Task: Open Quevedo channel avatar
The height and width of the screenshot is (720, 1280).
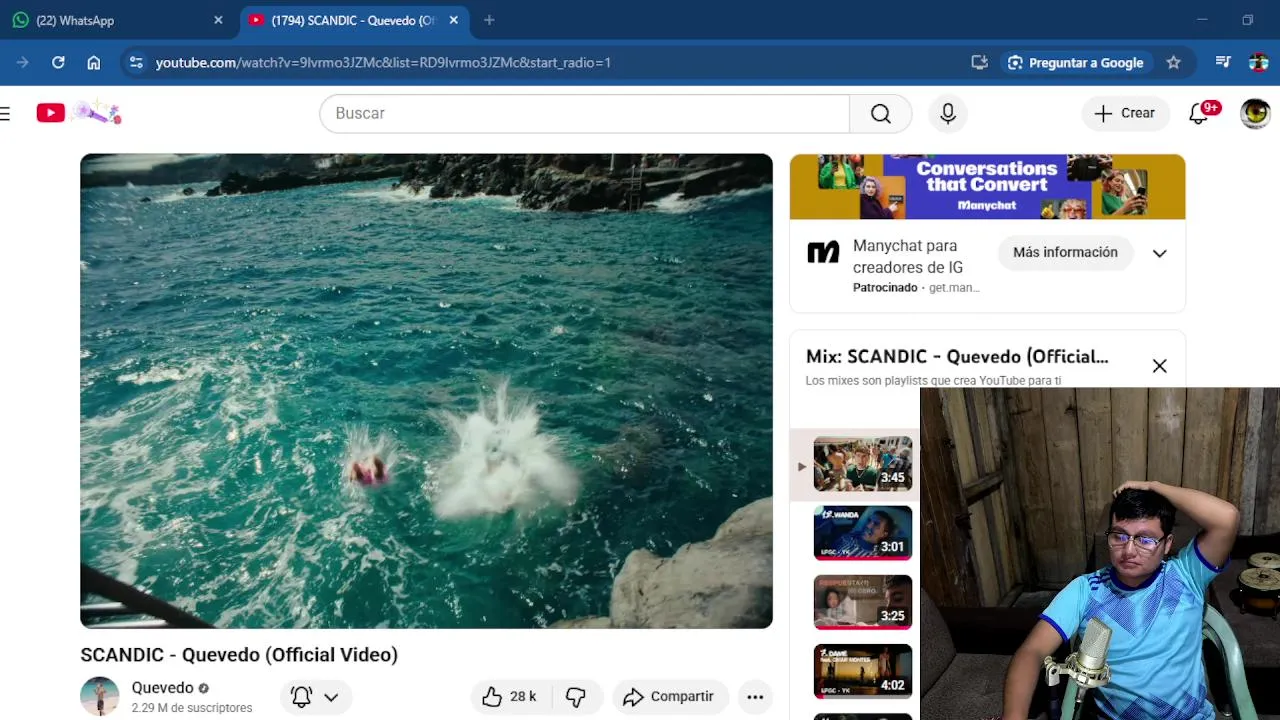Action: click(100, 697)
